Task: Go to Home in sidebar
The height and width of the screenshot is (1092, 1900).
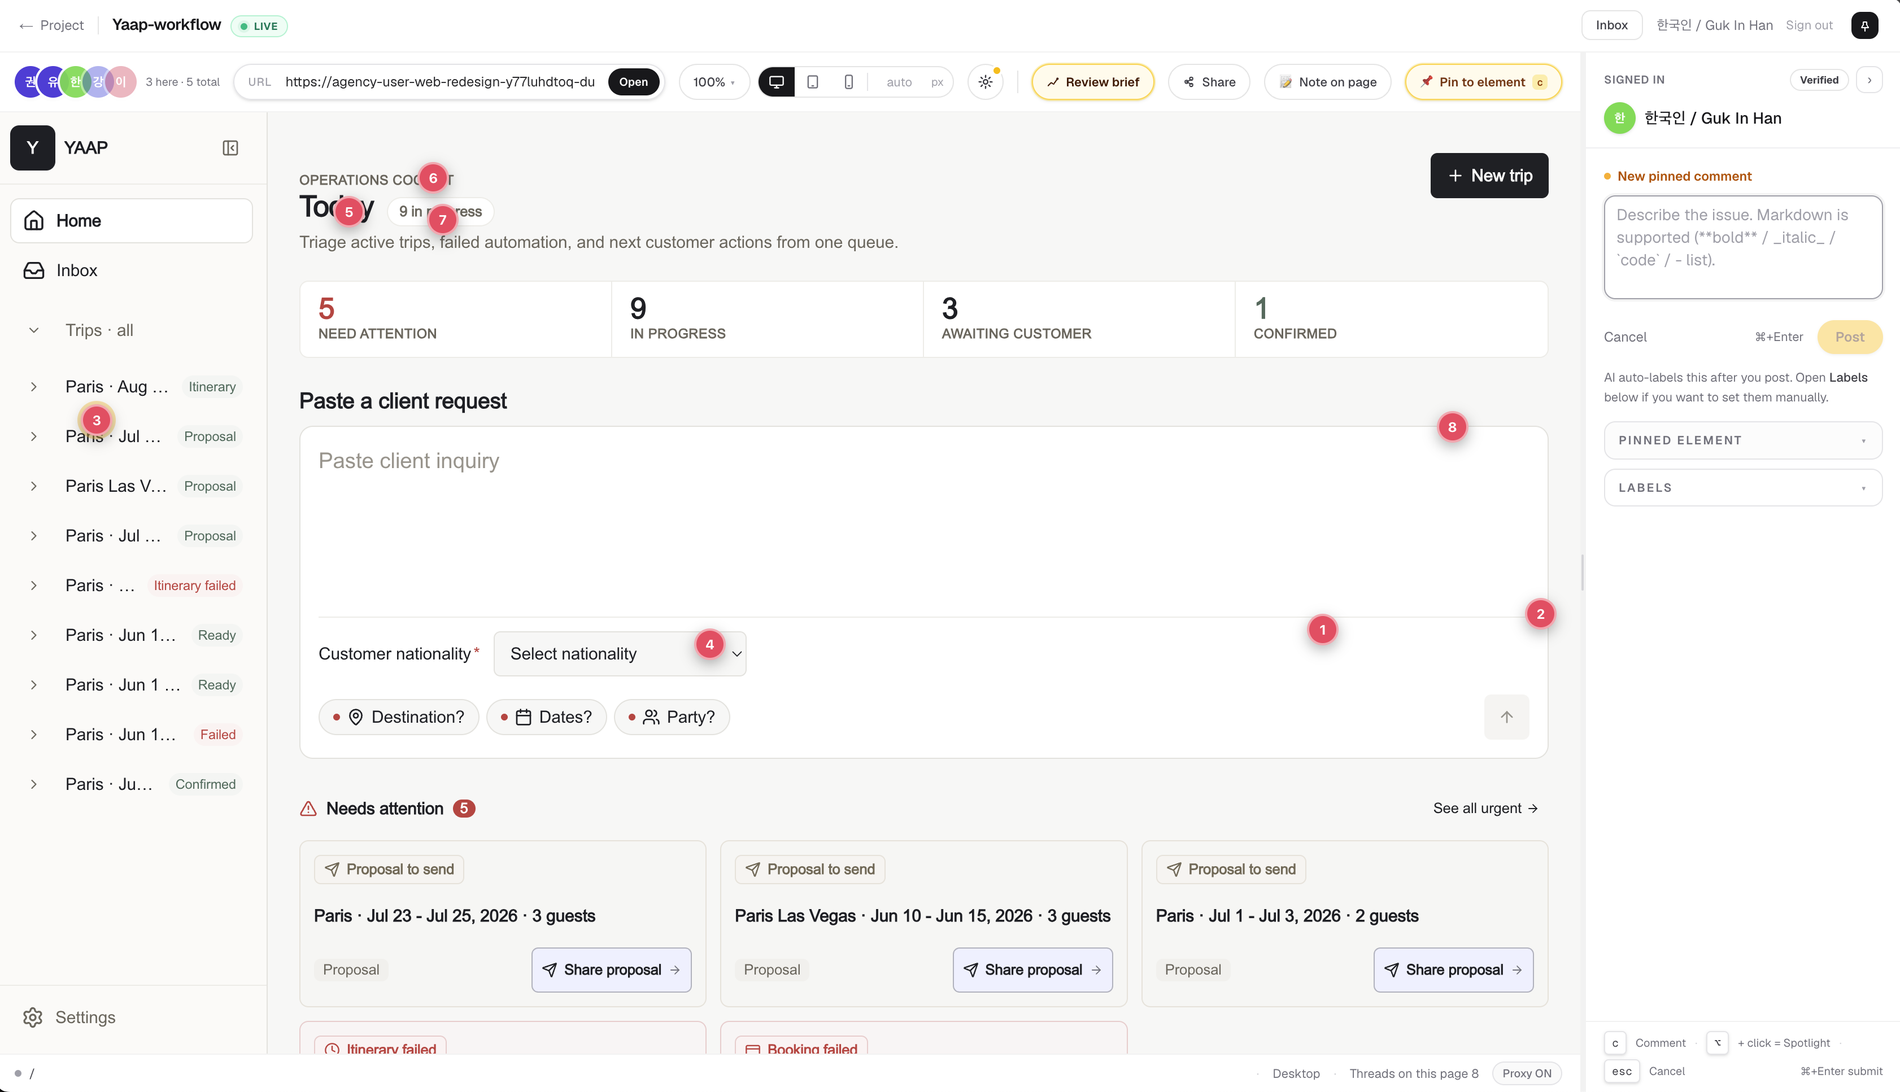Action: point(131,221)
